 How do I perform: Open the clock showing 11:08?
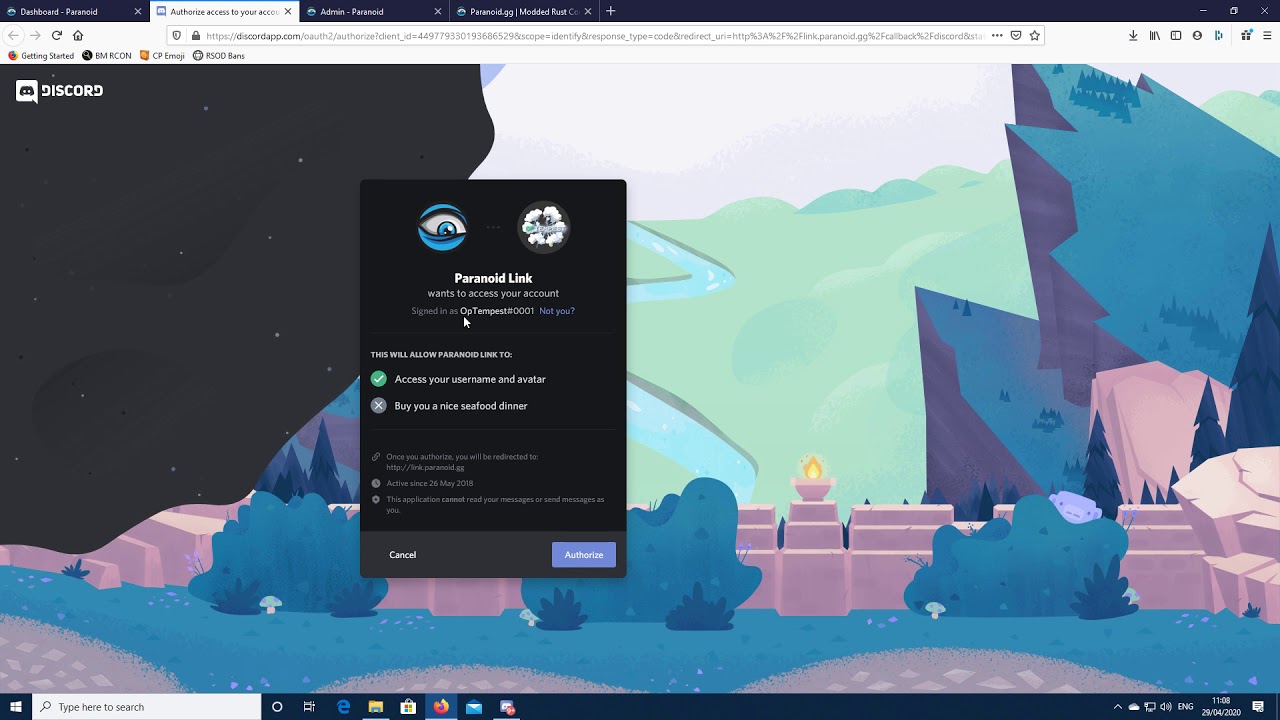click(x=1221, y=707)
